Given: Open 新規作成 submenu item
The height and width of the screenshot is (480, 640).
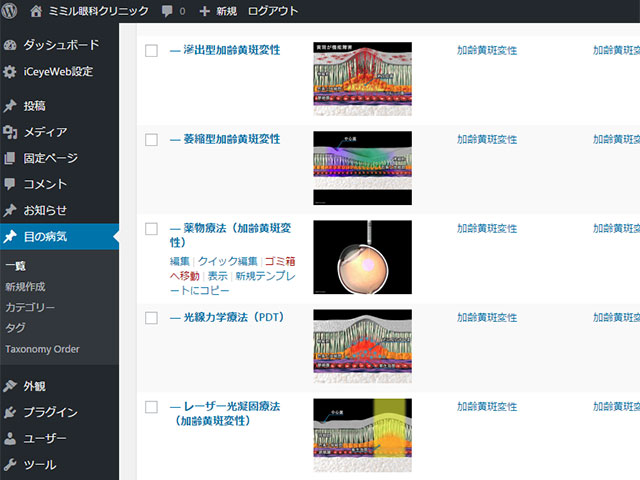Looking at the screenshot, I should tap(25, 287).
